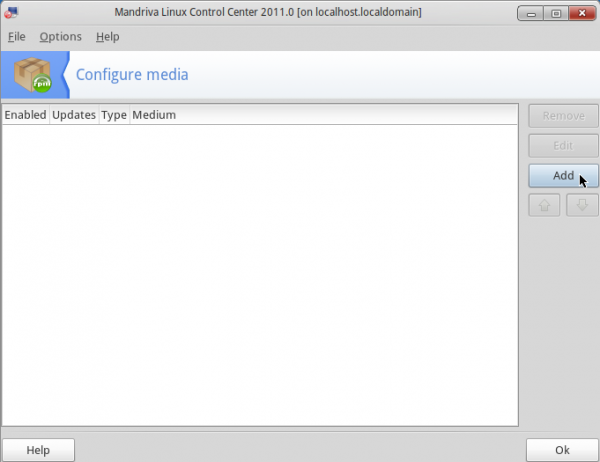Open the Help menu in the menu bar

pos(108,37)
